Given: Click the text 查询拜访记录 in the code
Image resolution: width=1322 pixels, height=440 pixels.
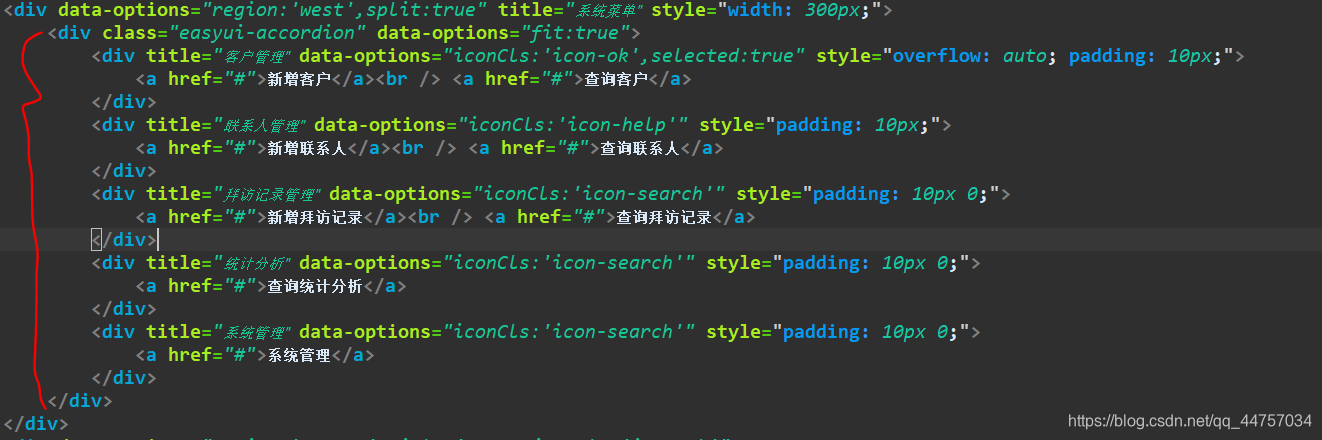Looking at the screenshot, I should point(664,217).
